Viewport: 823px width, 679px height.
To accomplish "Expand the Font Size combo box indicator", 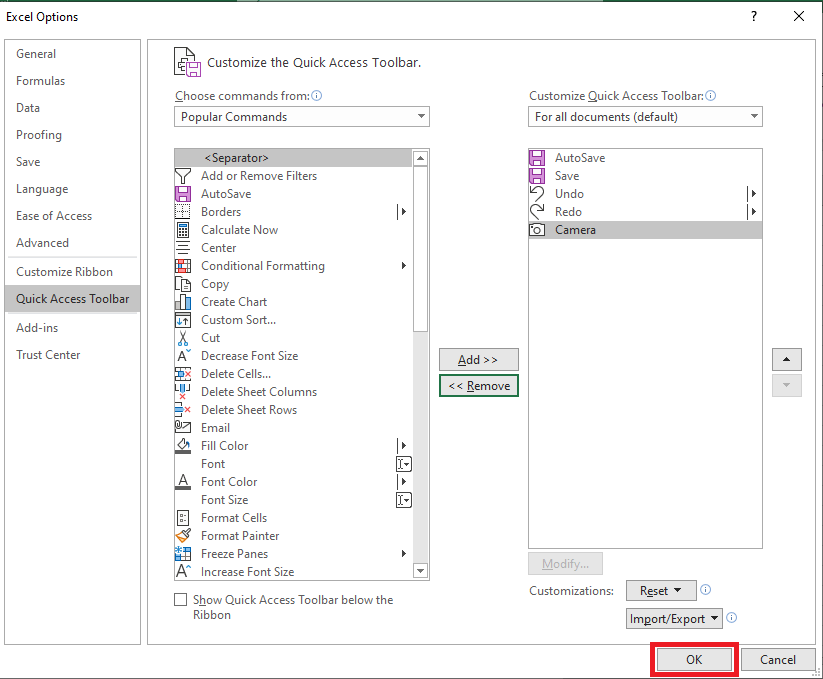I will coord(404,500).
